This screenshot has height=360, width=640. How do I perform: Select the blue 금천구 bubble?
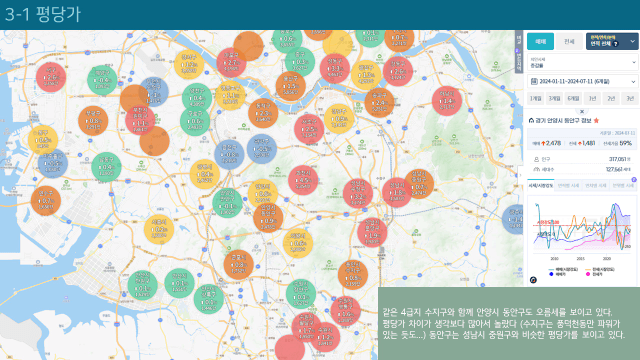point(229,155)
